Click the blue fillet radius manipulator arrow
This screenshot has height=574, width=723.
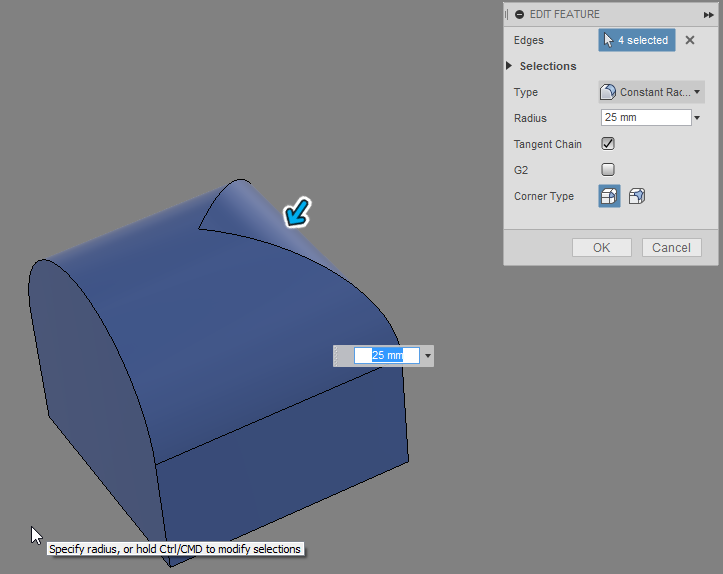[297, 213]
